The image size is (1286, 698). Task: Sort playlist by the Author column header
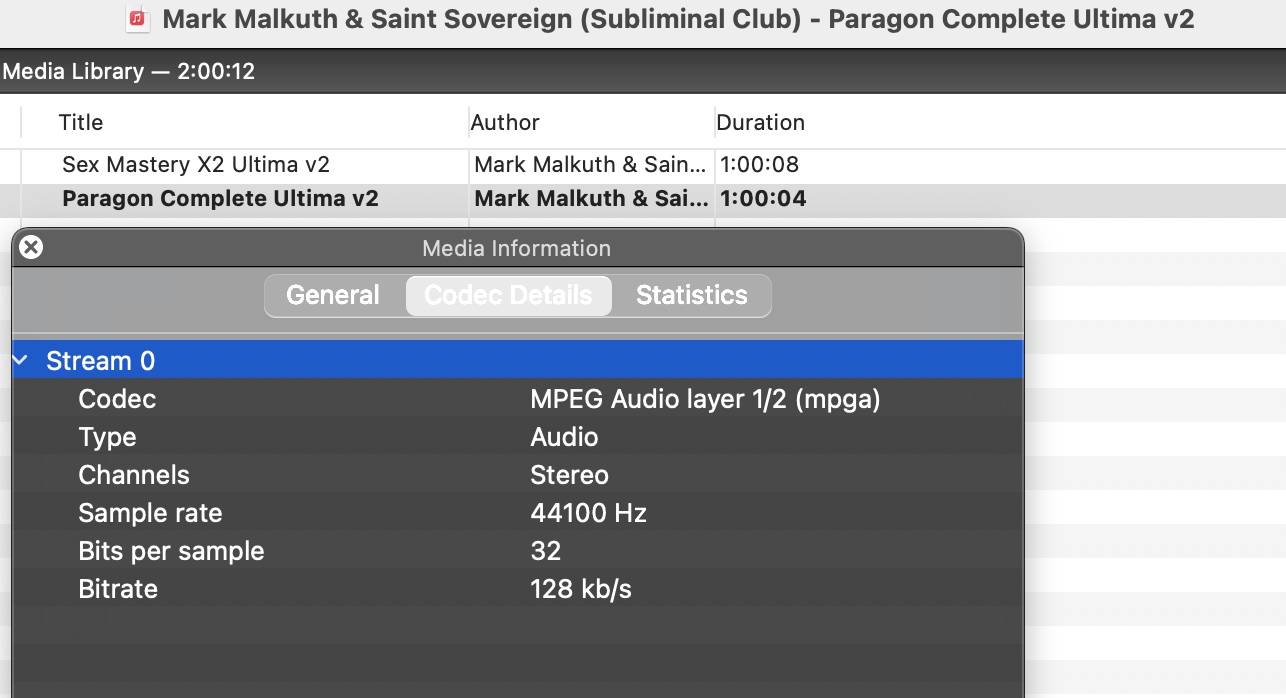click(505, 123)
